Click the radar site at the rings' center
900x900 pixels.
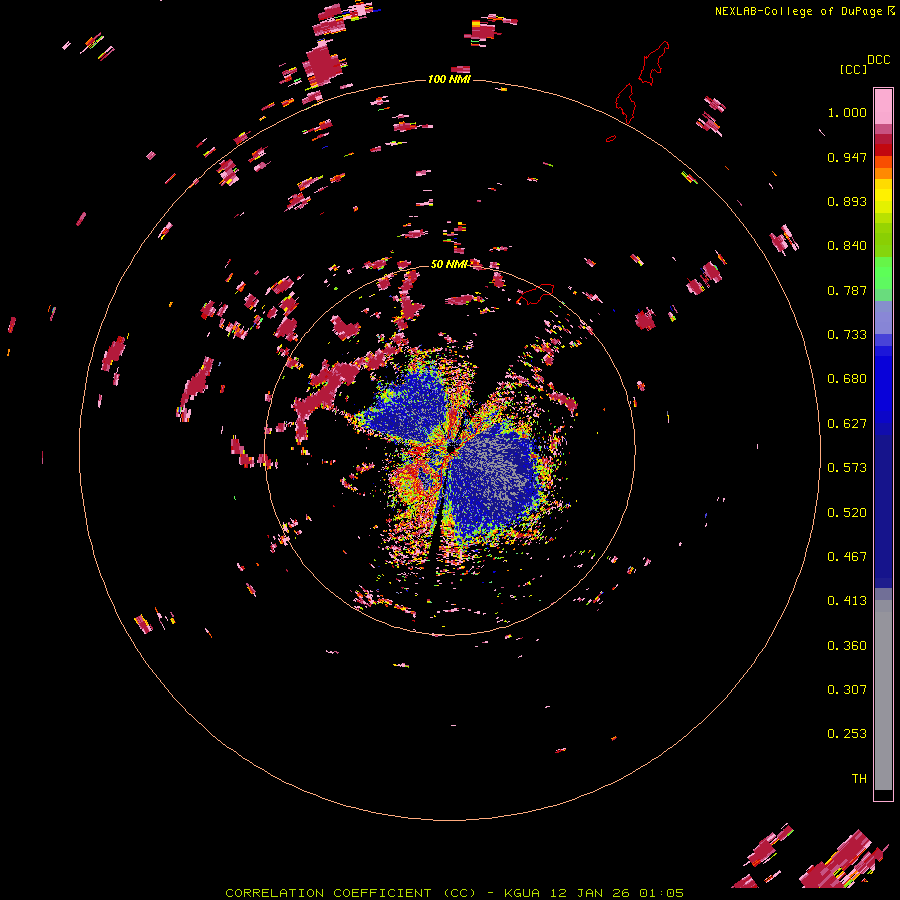click(450, 449)
